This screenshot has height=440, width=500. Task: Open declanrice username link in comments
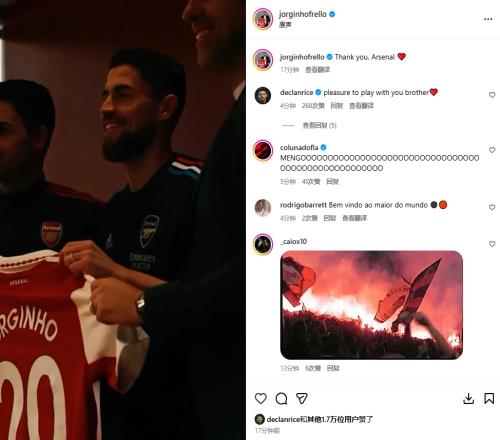pyautogui.click(x=296, y=92)
